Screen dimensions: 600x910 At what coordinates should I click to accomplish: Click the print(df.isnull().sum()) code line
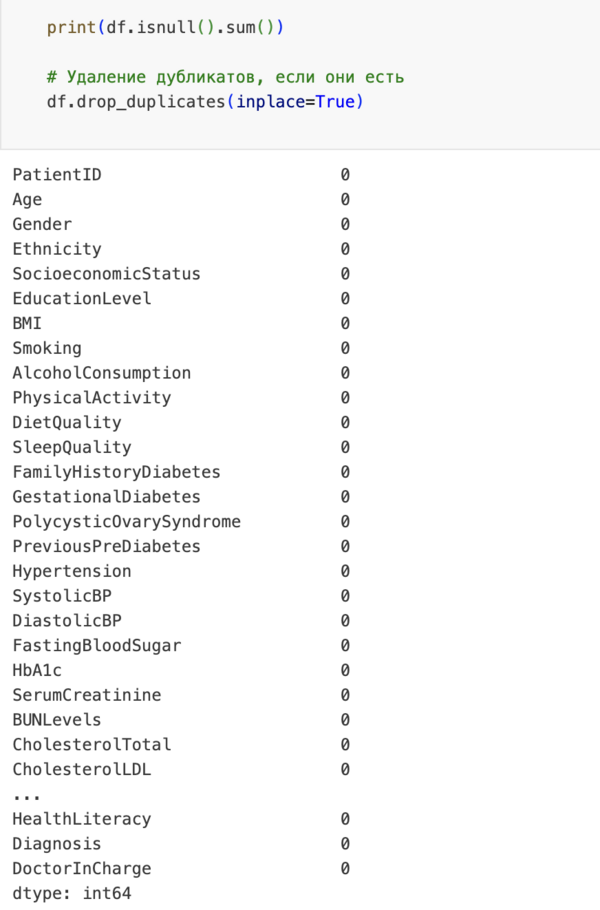pos(165,28)
